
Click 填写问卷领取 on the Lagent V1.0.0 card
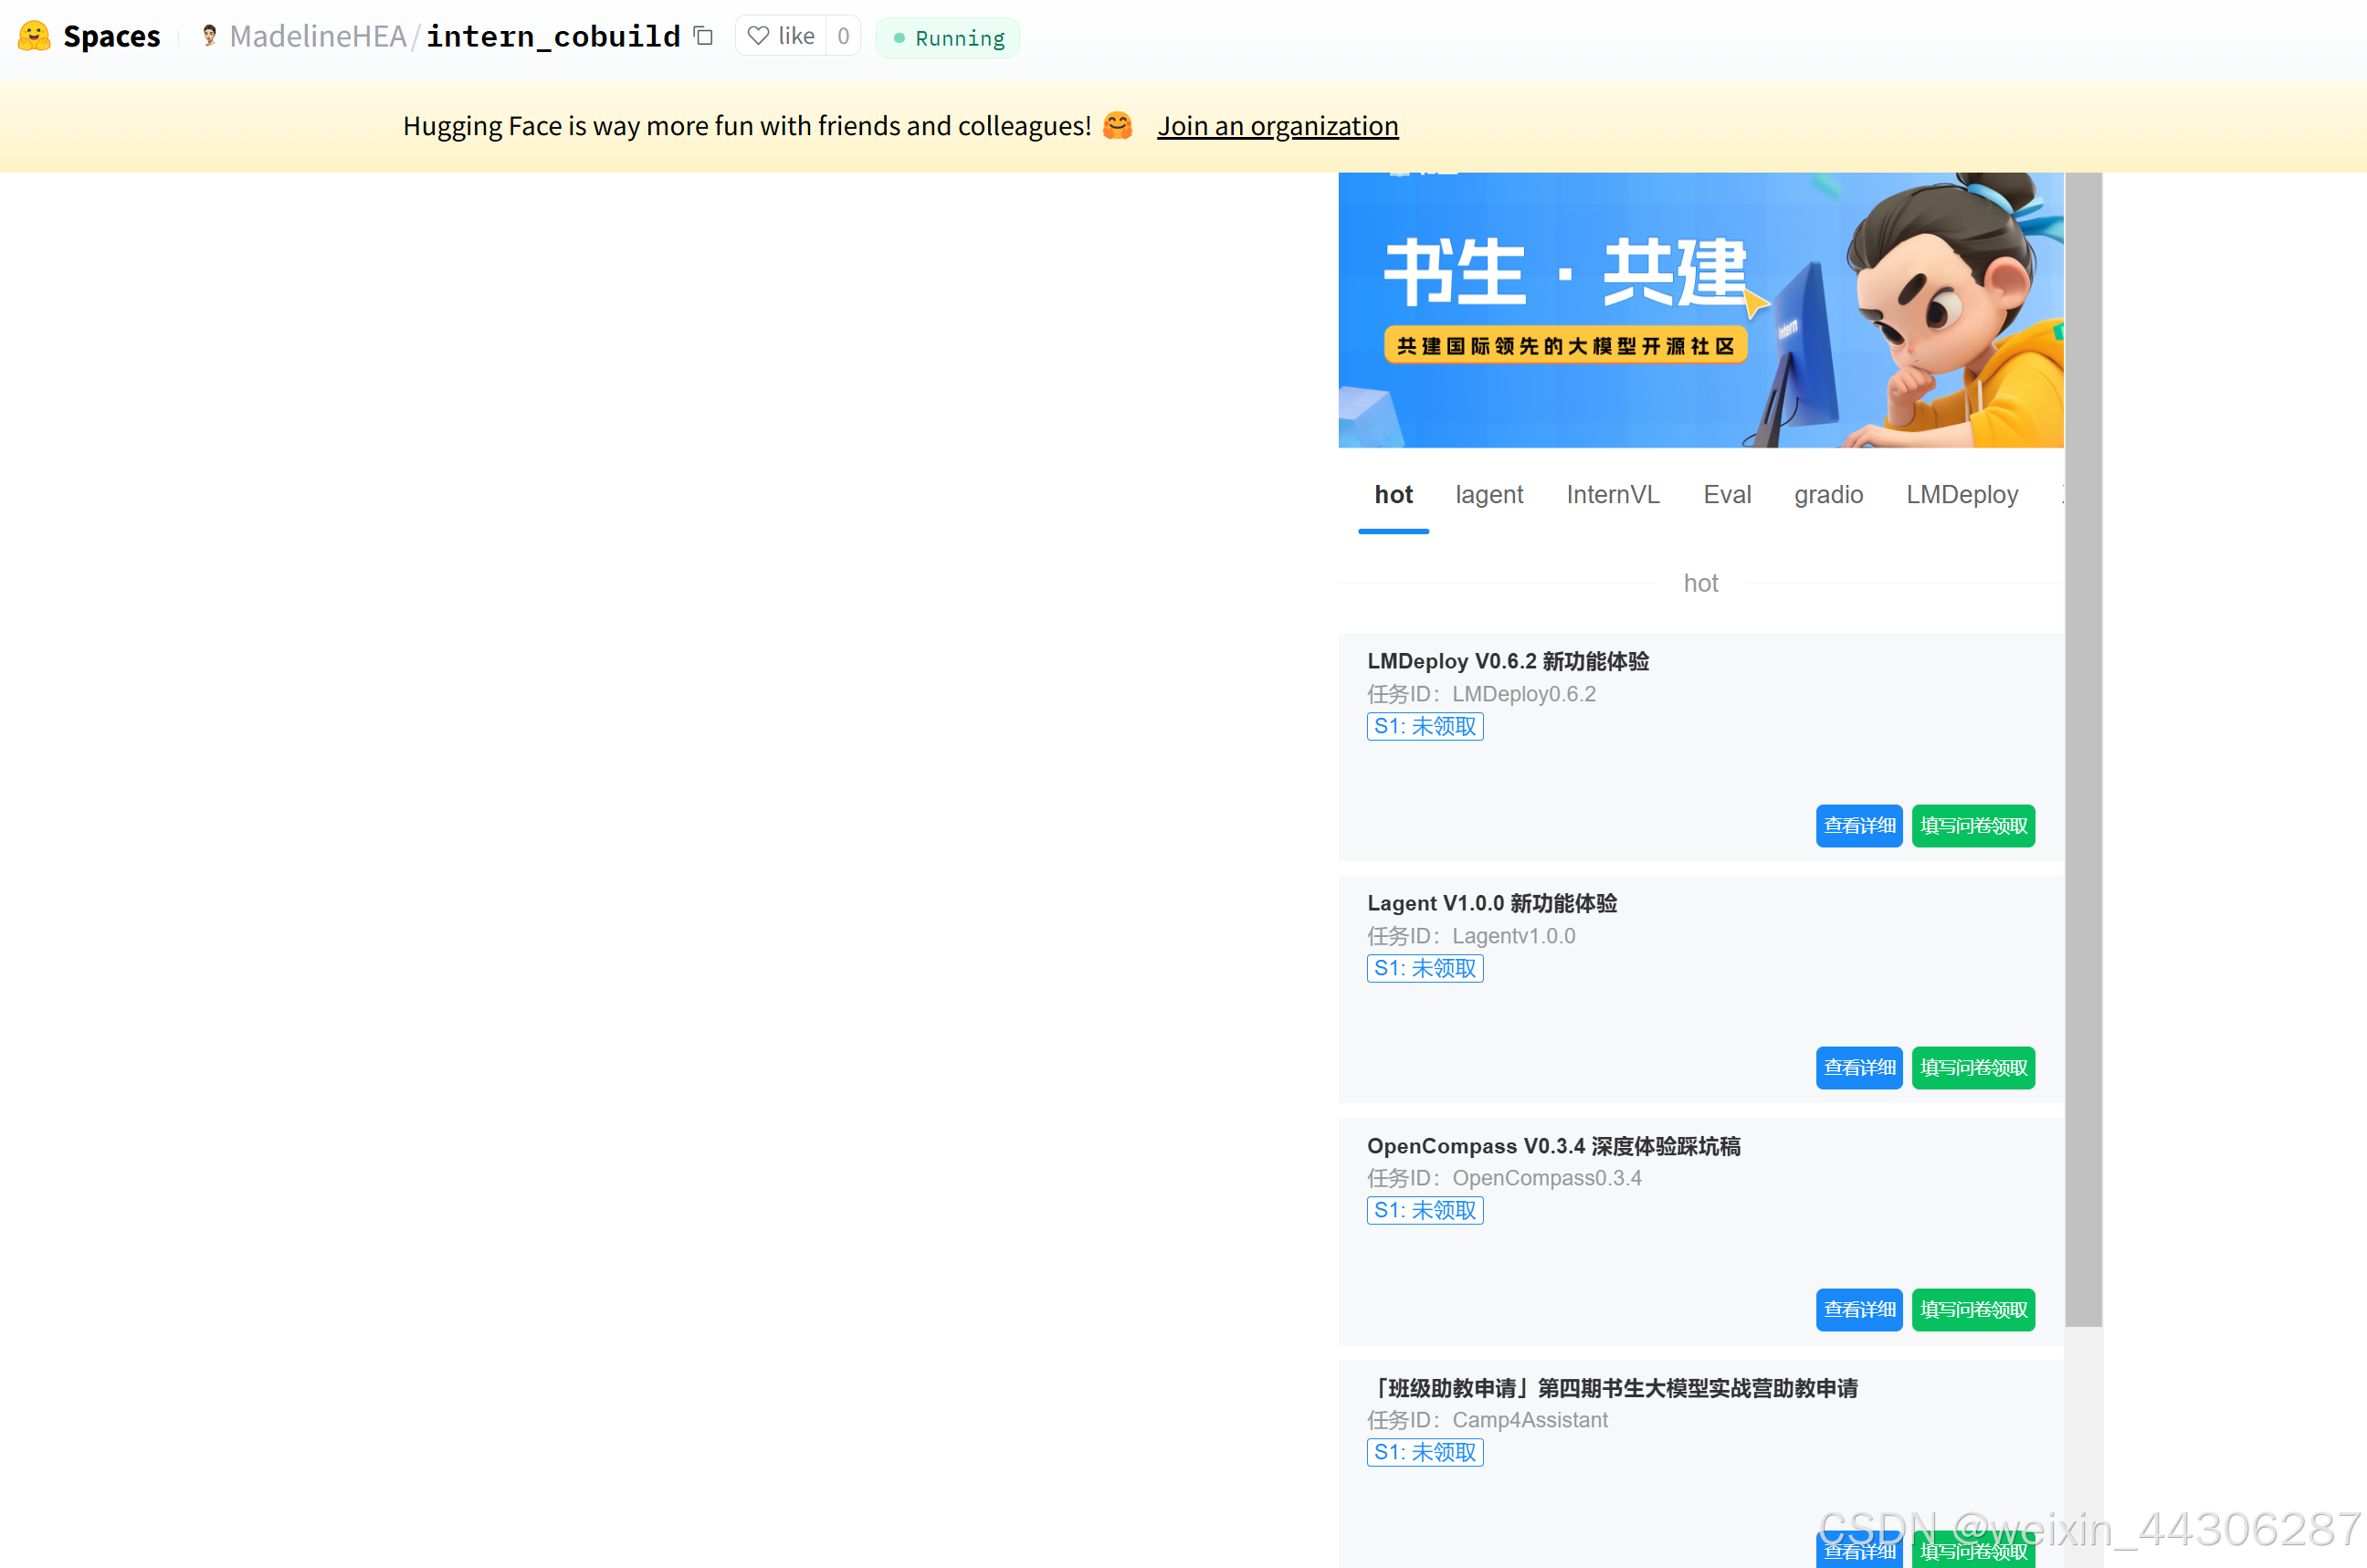1973,1067
